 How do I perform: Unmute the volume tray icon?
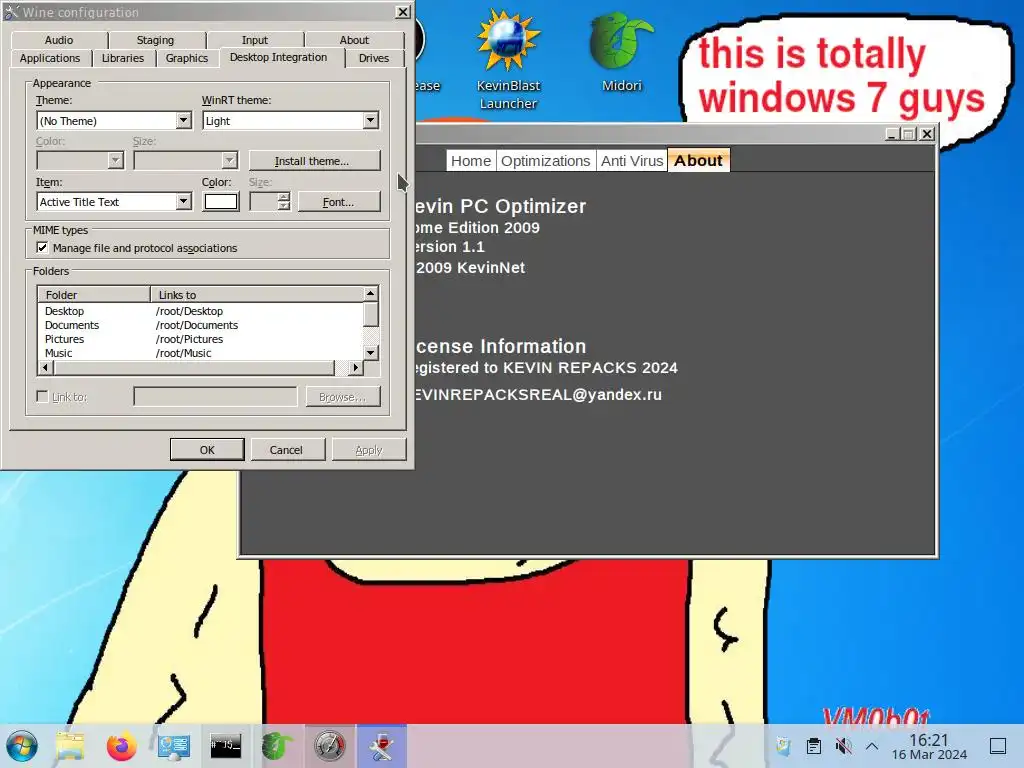pos(843,746)
